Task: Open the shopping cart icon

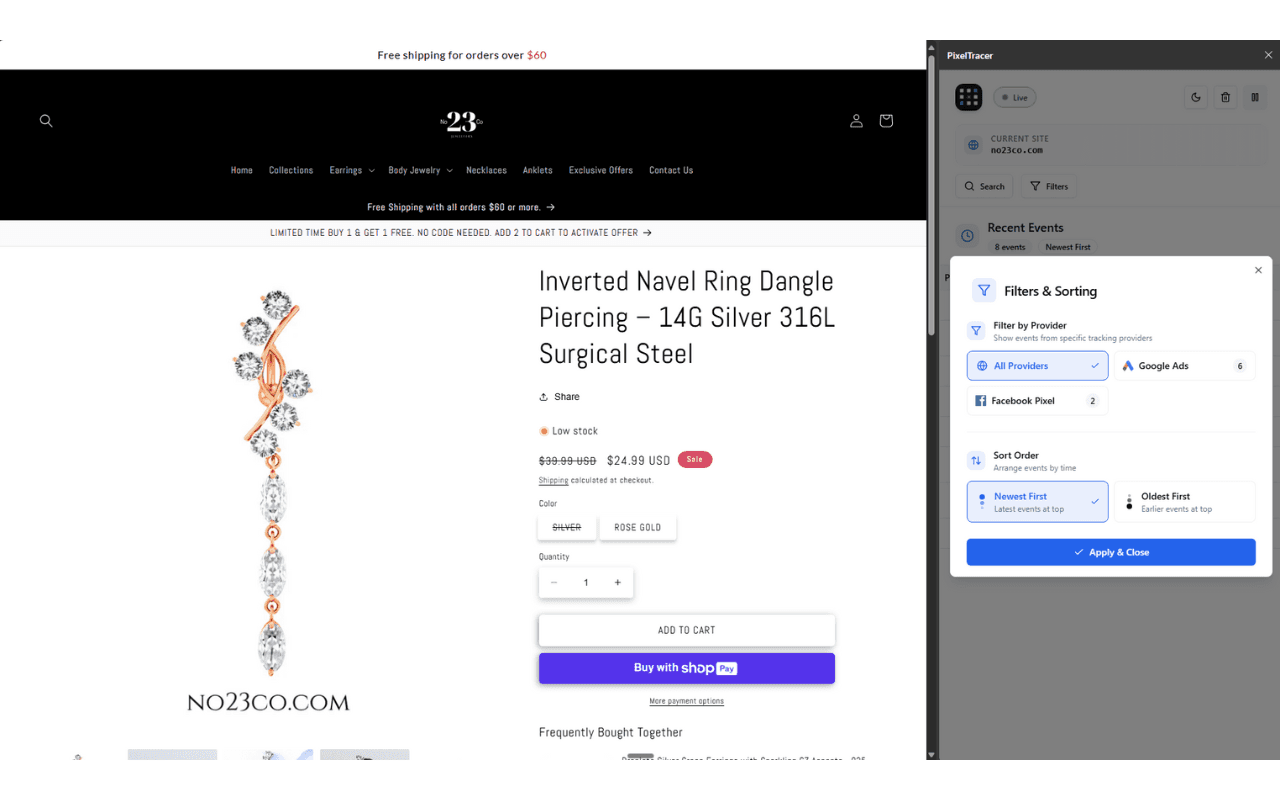Action: (886, 121)
